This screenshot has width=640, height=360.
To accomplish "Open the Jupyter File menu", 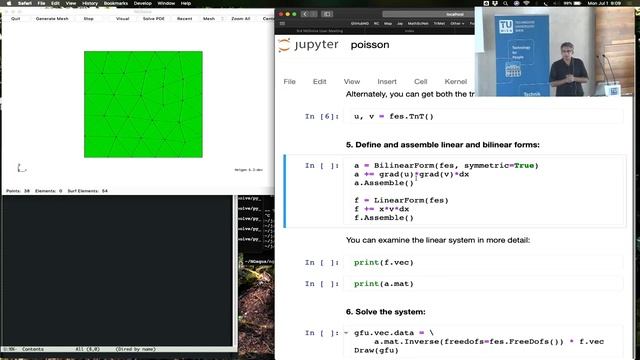I will coord(289,82).
